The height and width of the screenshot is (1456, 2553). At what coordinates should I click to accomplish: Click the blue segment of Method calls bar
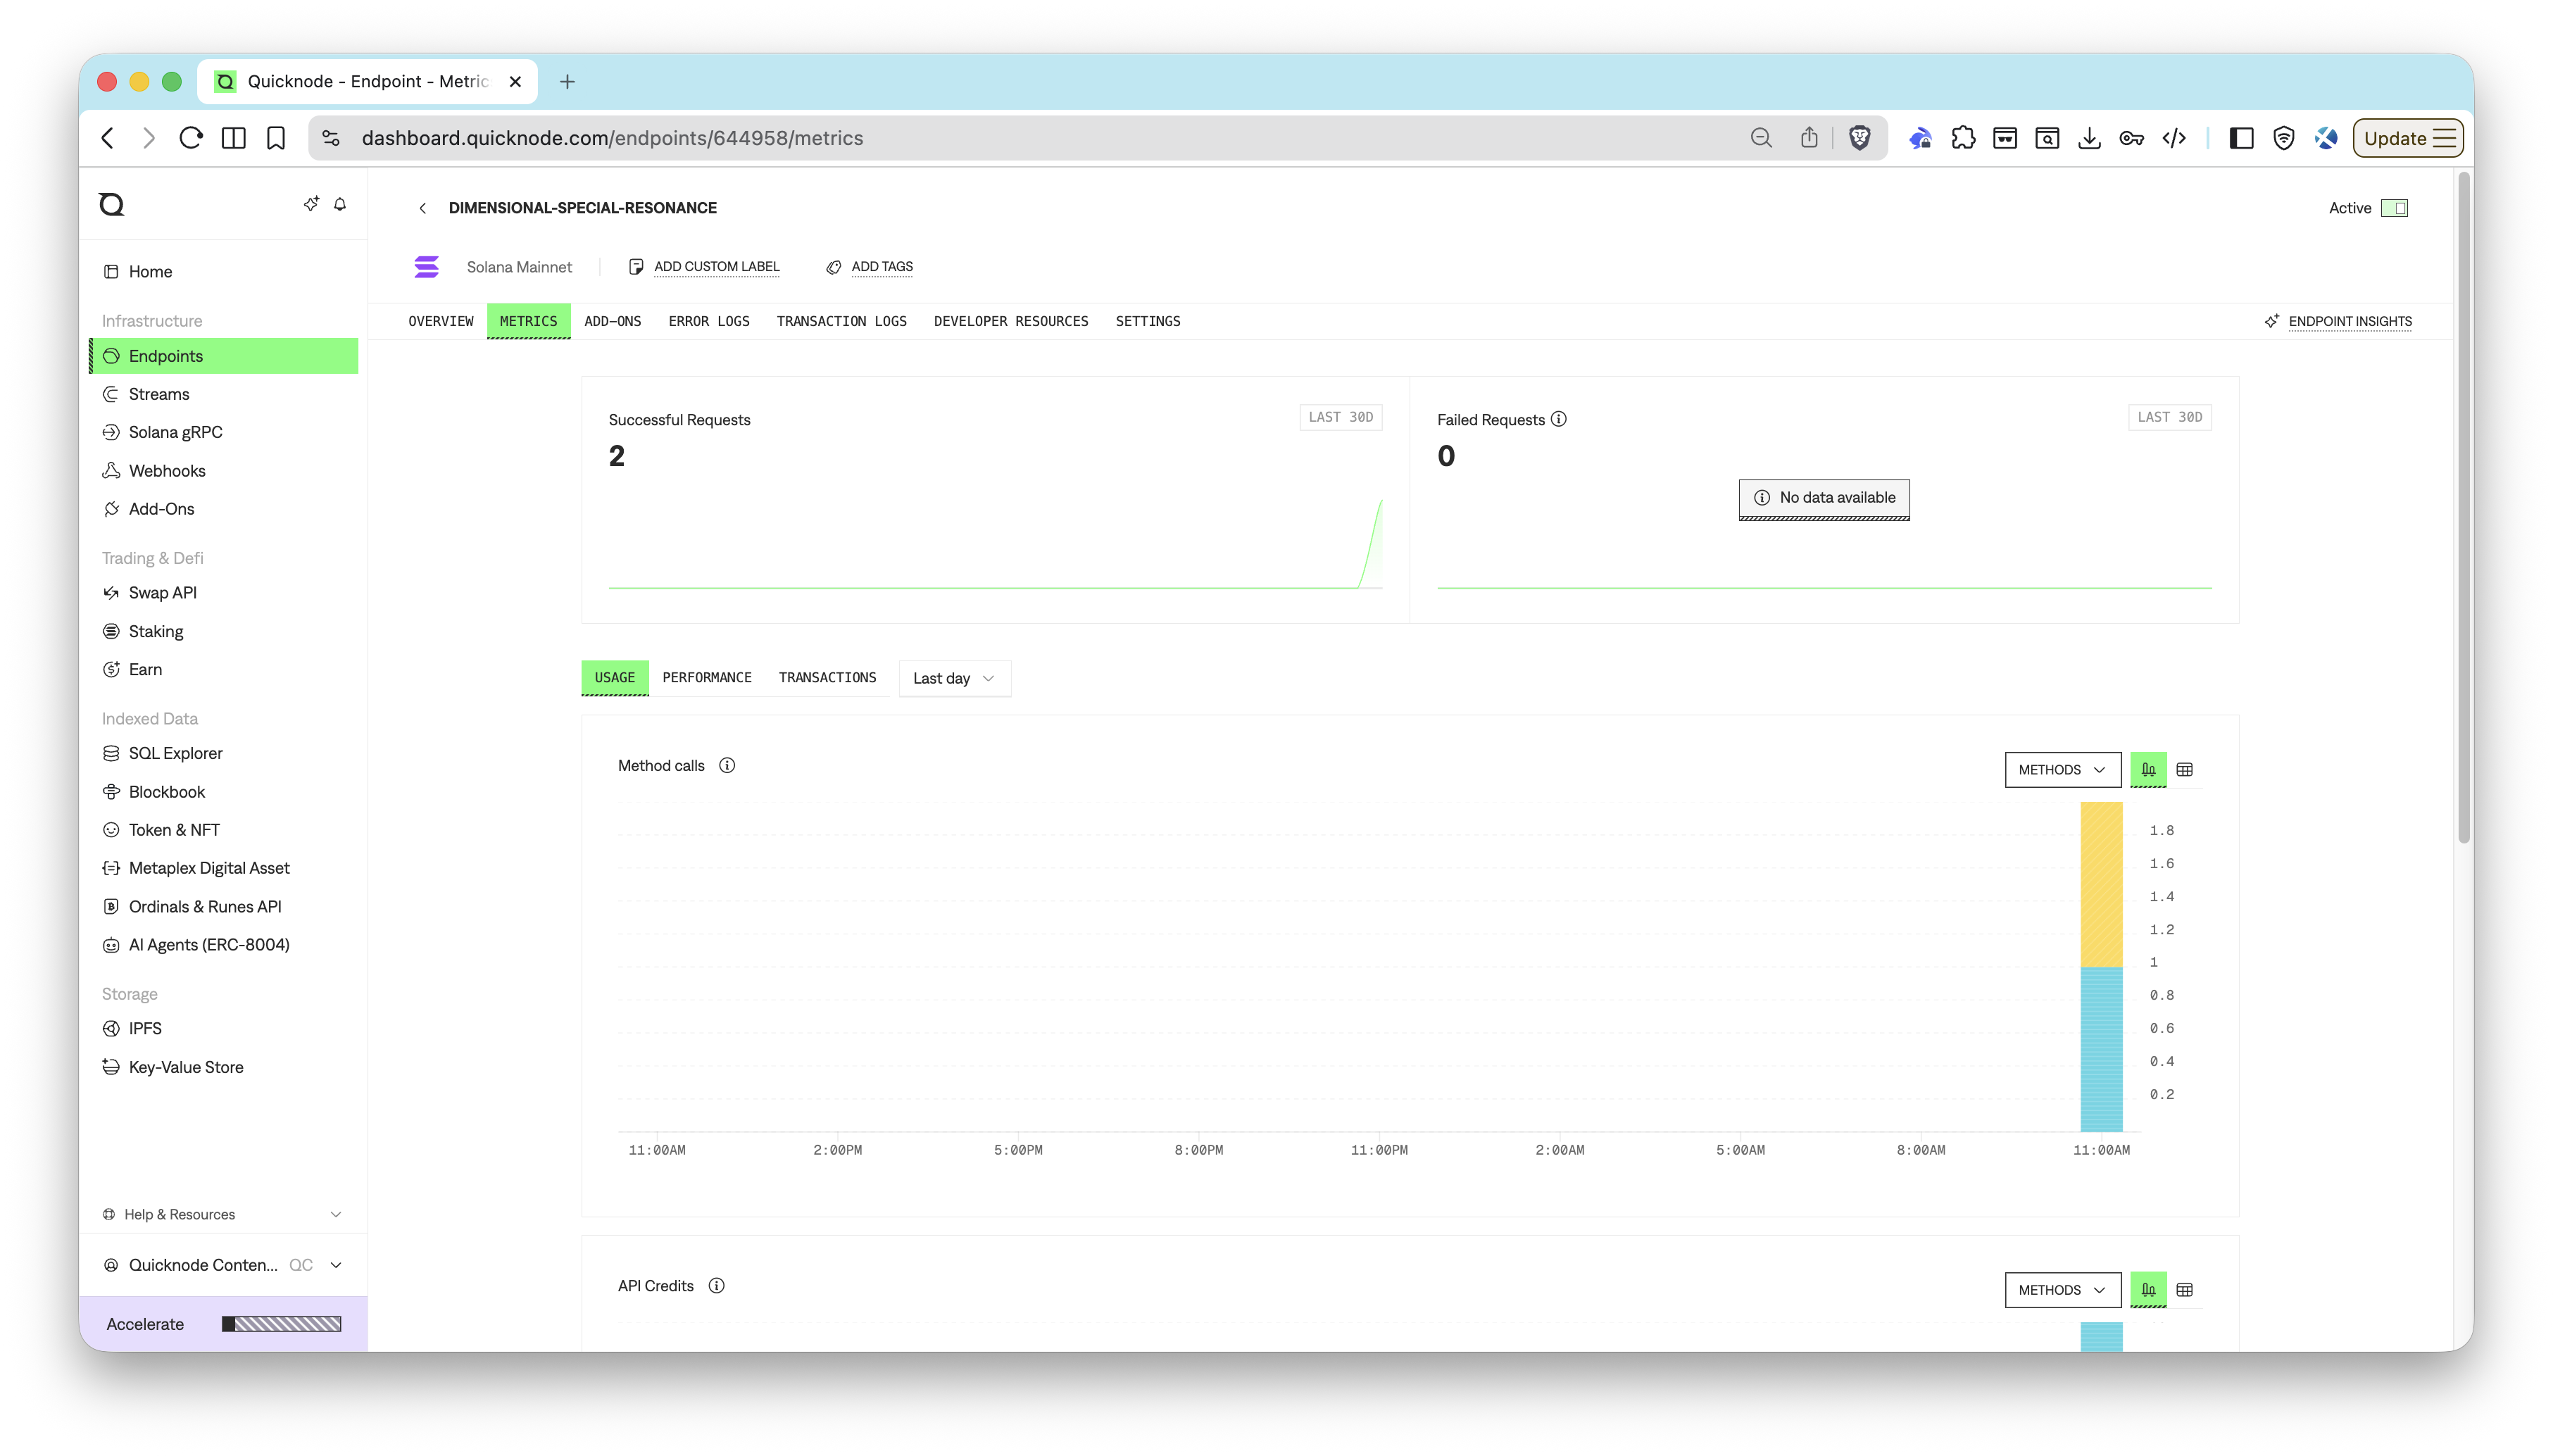pos(2102,1049)
